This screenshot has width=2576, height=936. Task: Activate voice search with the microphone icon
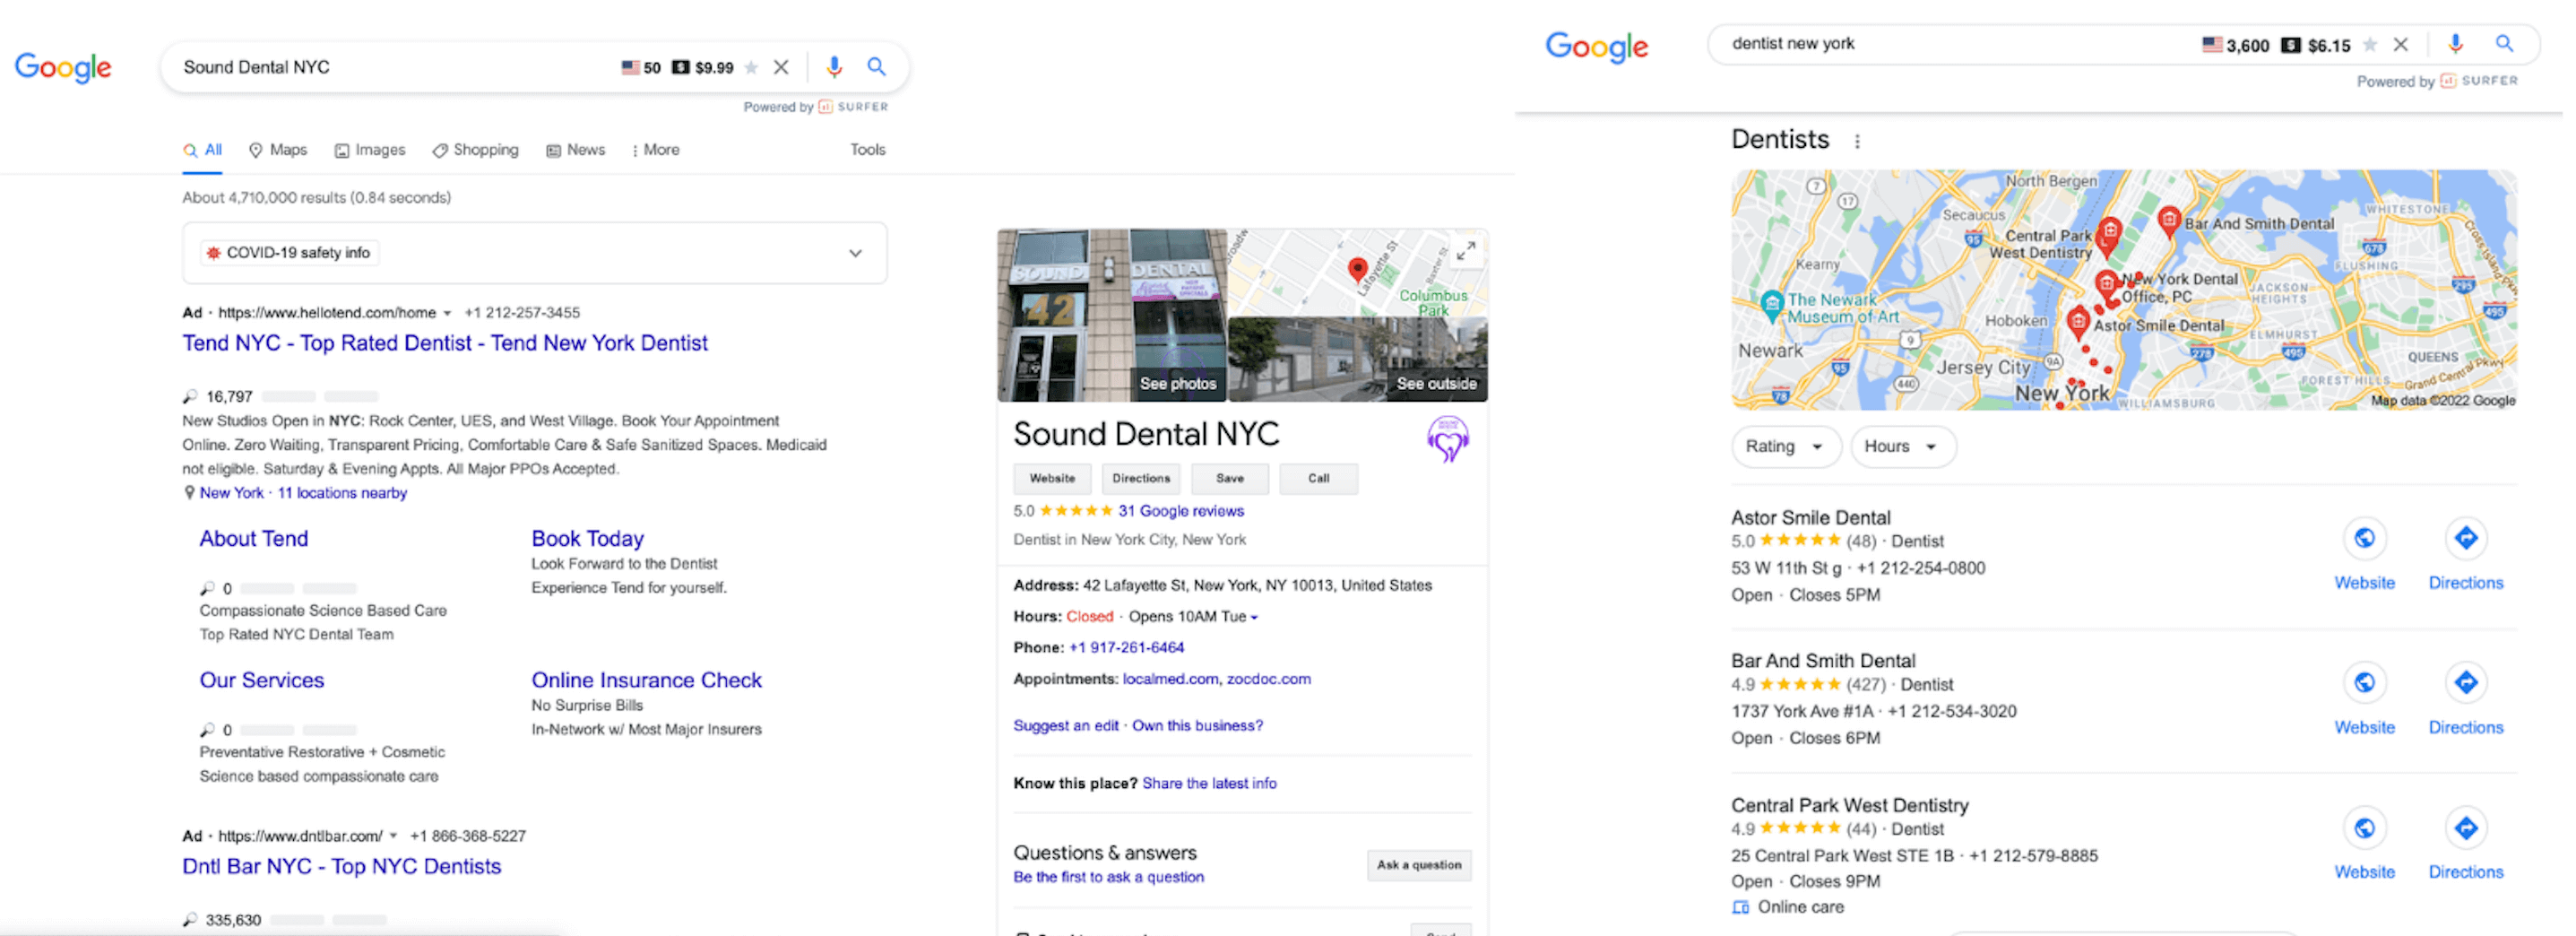pyautogui.click(x=834, y=66)
